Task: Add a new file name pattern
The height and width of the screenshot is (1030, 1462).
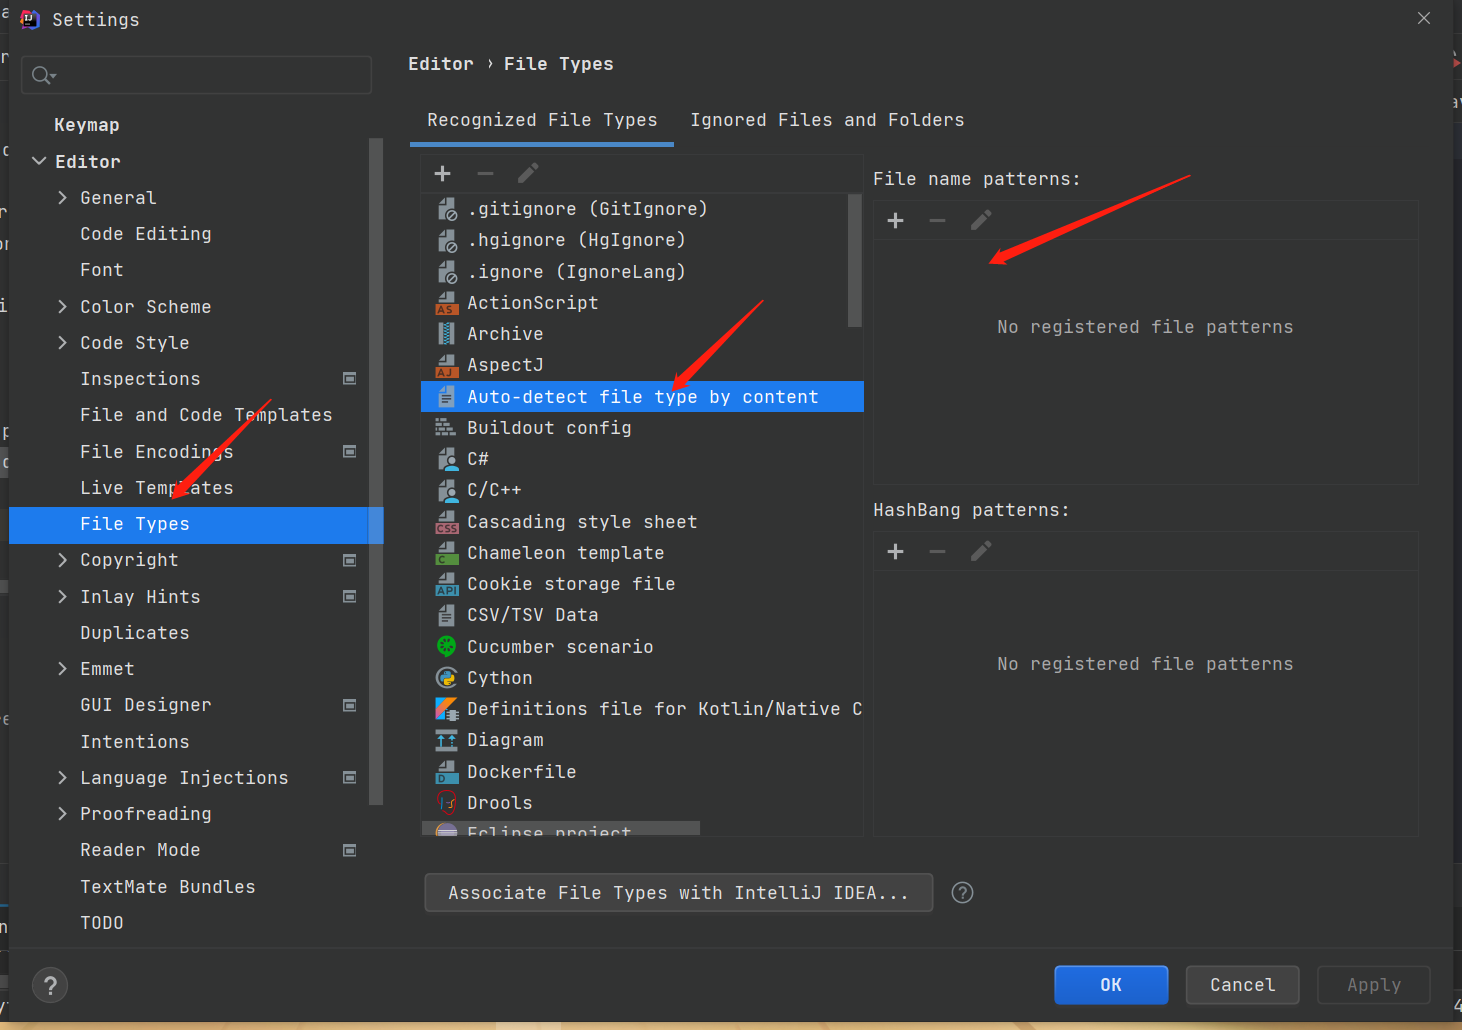Action: pyautogui.click(x=895, y=221)
